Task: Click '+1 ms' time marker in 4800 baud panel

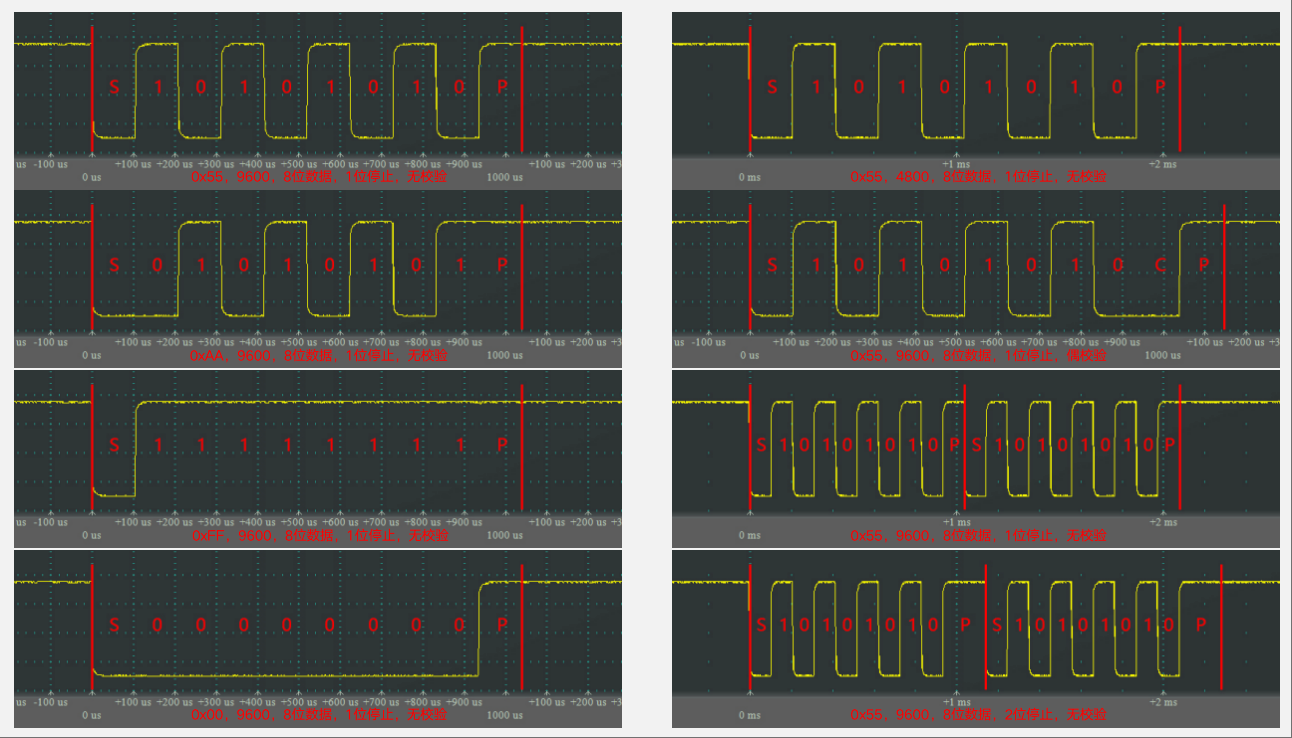Action: pyautogui.click(x=956, y=163)
